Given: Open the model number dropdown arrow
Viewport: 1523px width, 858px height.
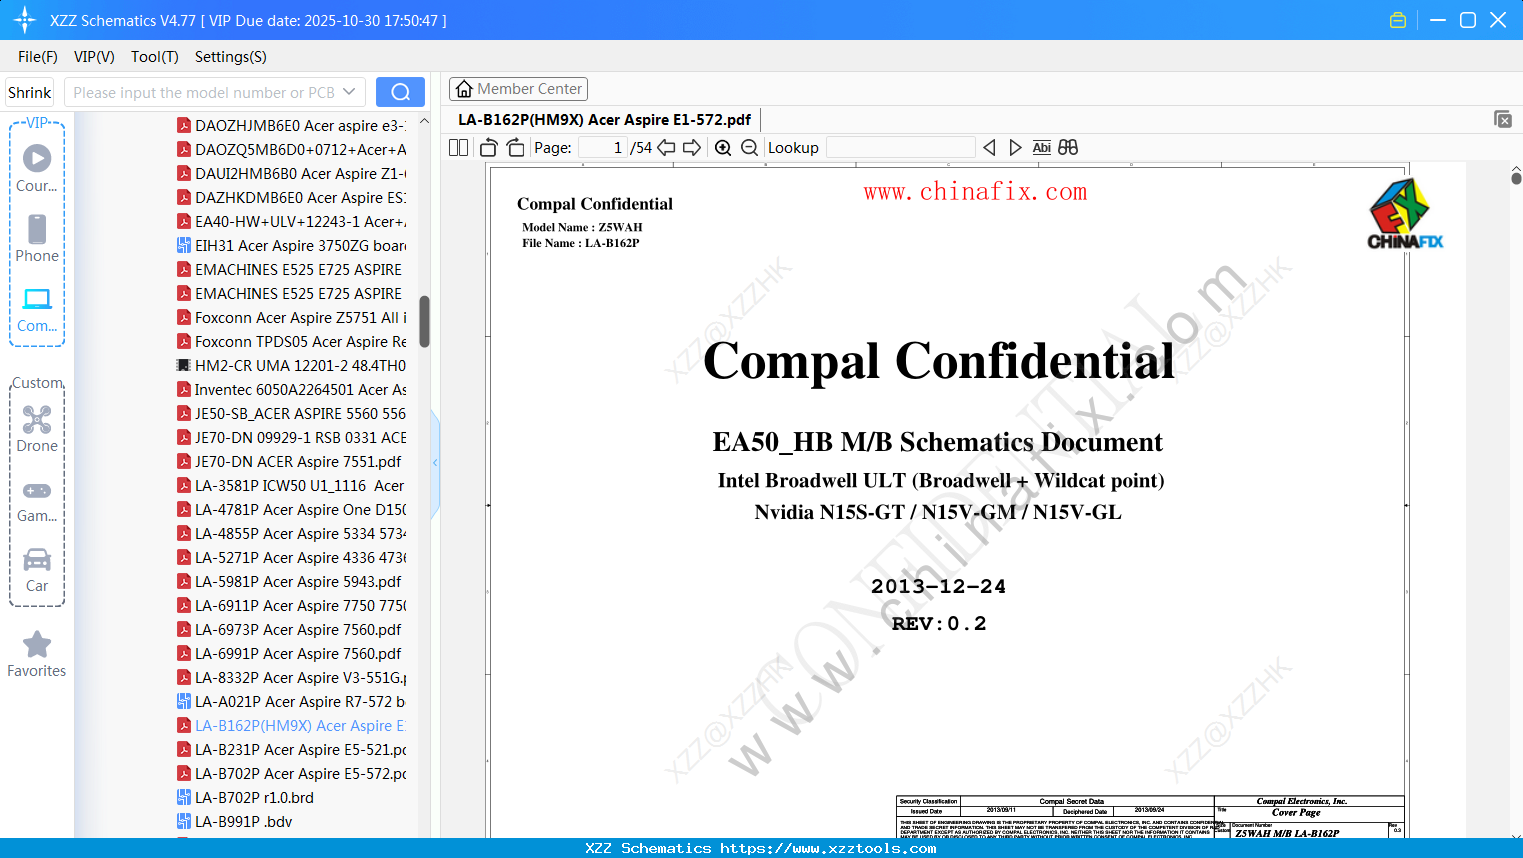Looking at the screenshot, I should coord(349,92).
